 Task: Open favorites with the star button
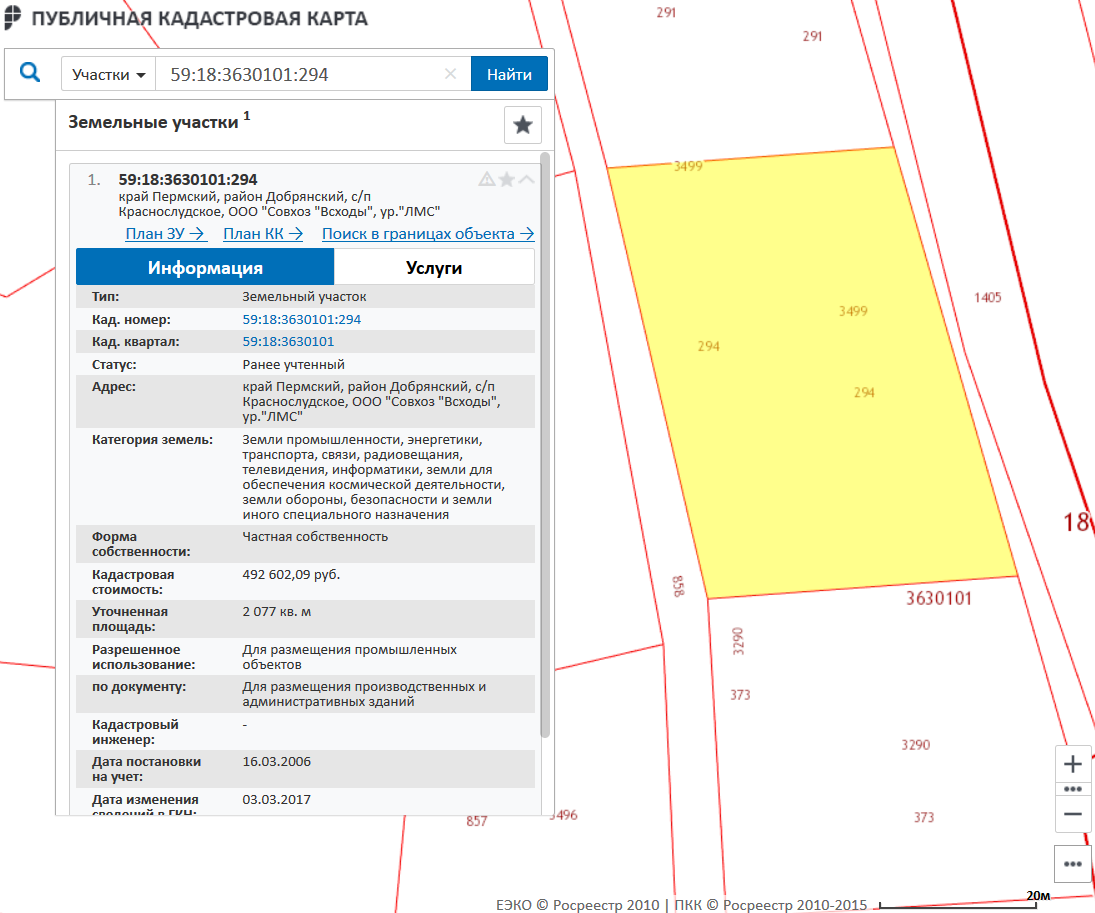[522, 125]
